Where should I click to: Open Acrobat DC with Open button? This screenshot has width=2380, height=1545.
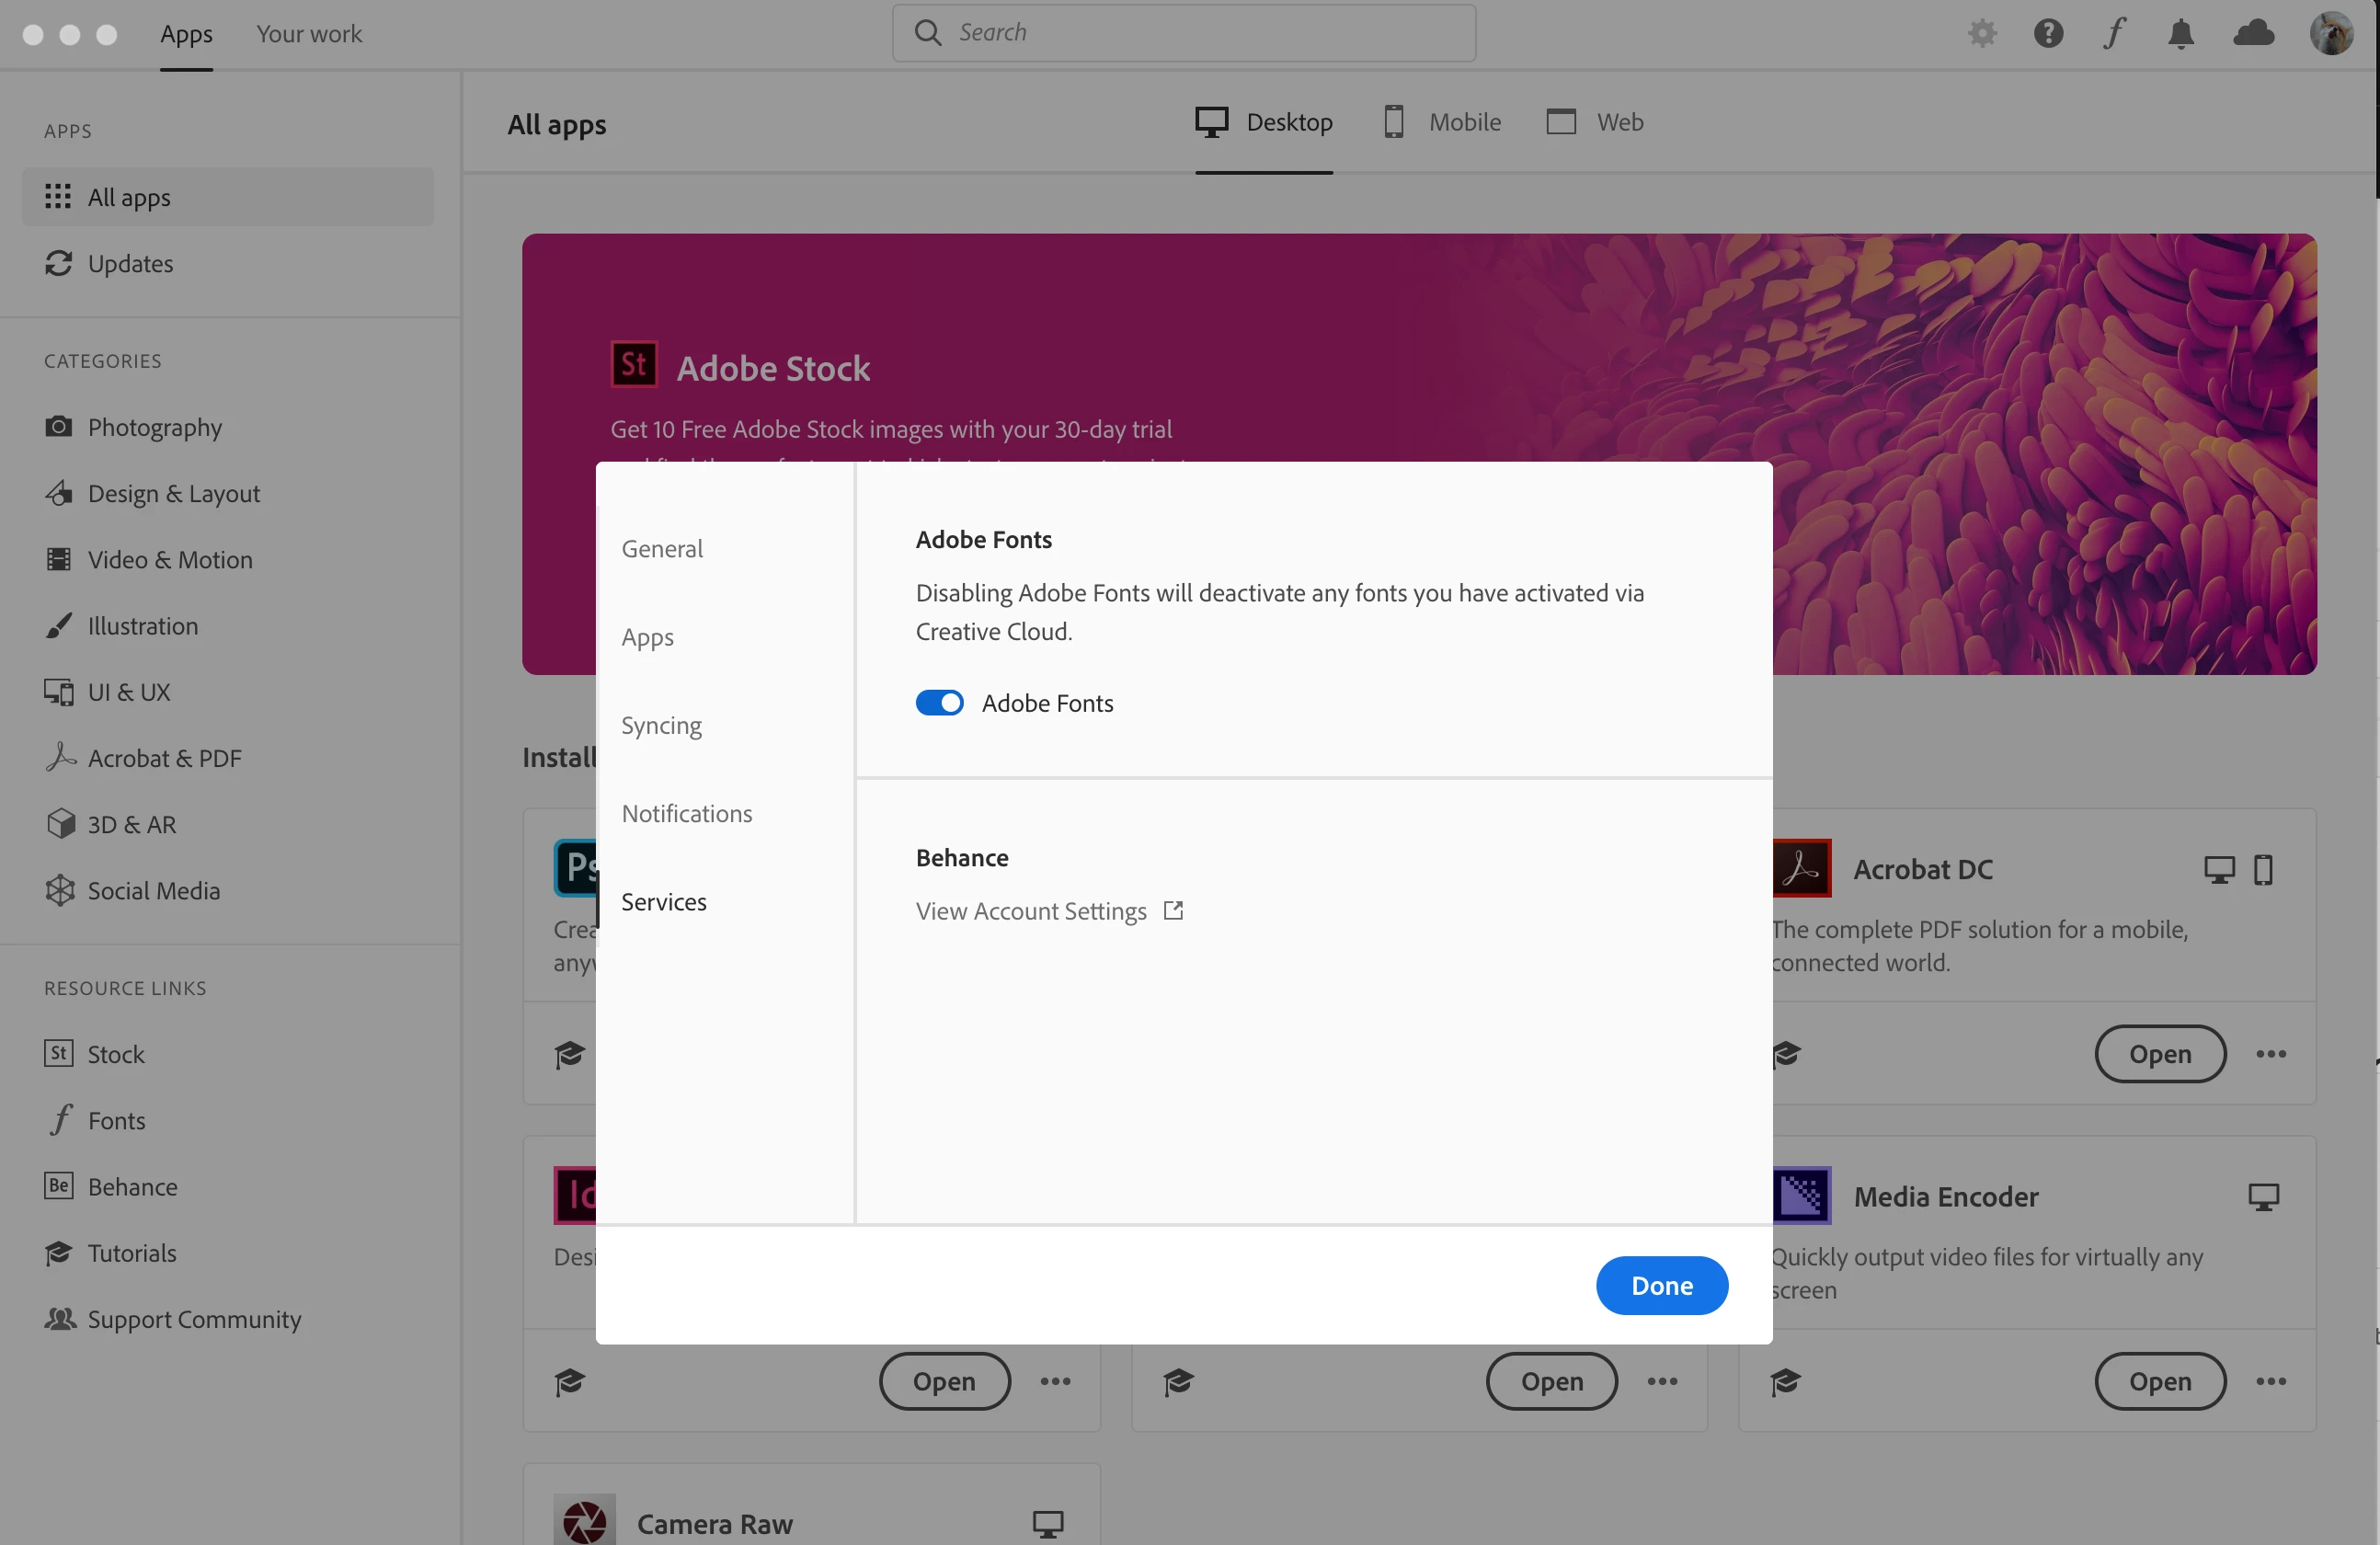pyautogui.click(x=2159, y=1054)
